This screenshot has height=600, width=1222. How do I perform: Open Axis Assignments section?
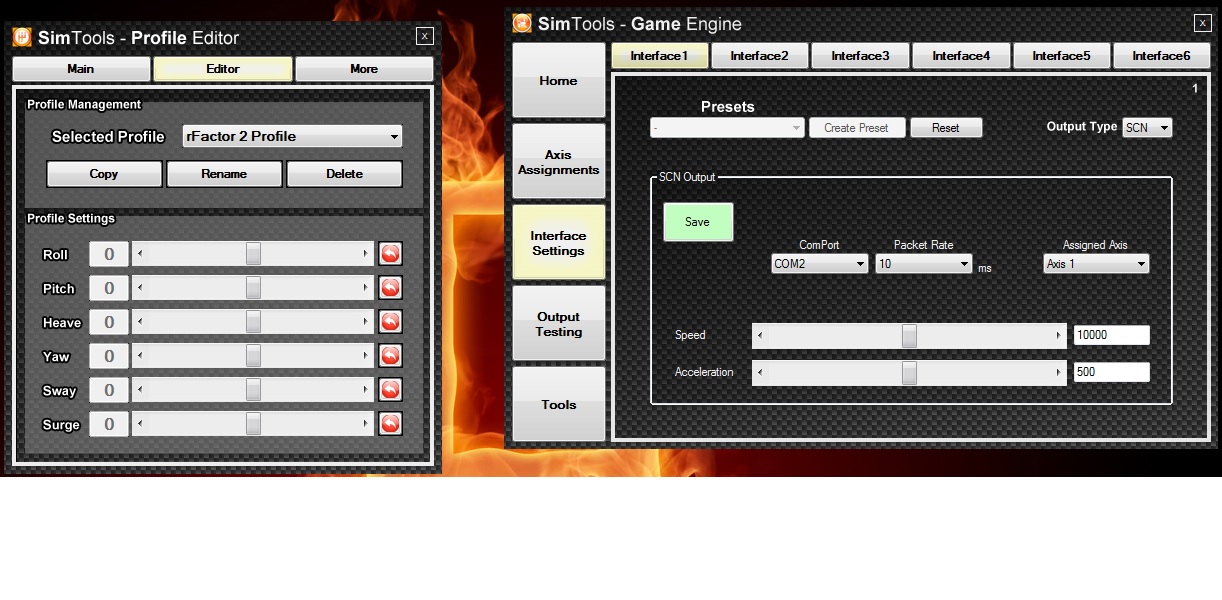[559, 161]
